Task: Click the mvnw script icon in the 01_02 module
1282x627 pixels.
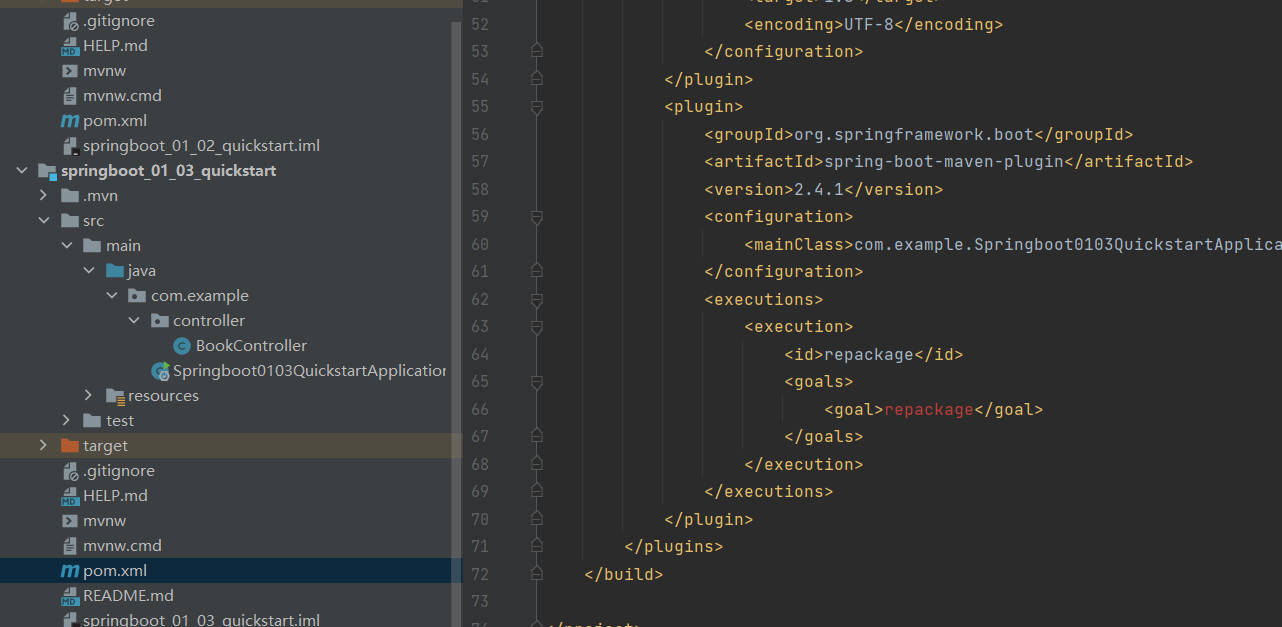Action: [x=70, y=71]
